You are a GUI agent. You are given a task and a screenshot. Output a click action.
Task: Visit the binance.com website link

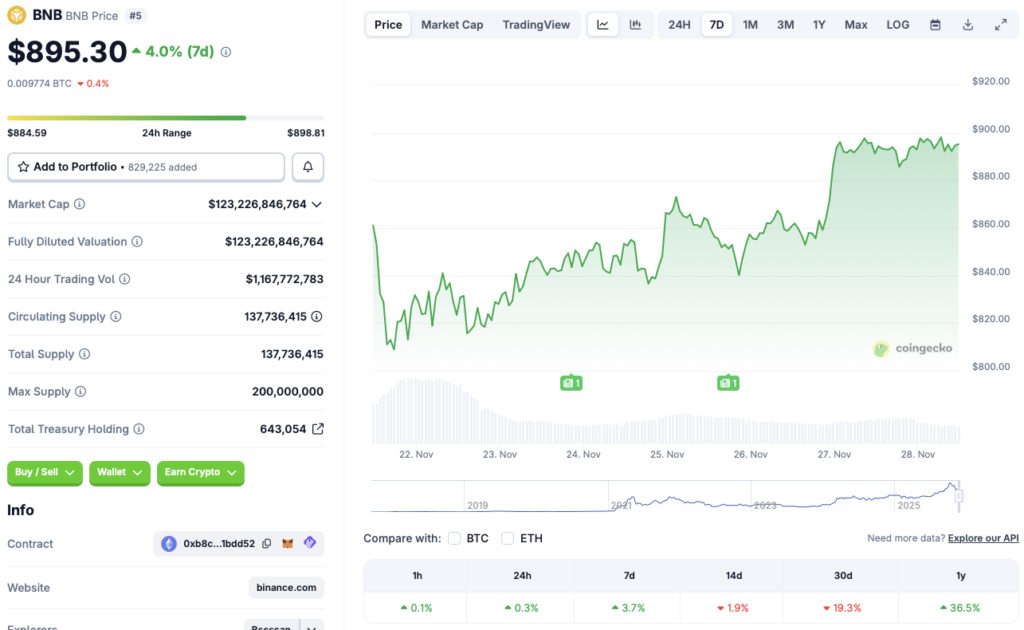point(285,587)
